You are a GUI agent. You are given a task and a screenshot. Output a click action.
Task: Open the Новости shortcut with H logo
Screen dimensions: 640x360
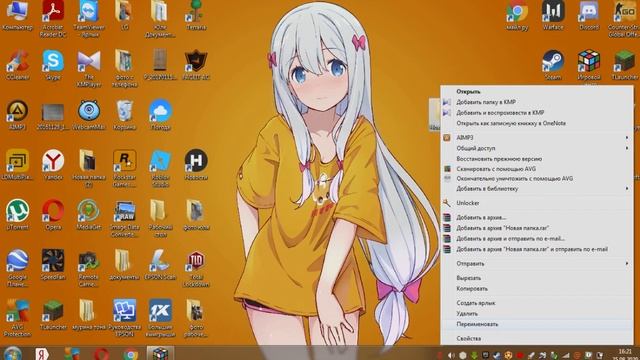pos(196,165)
